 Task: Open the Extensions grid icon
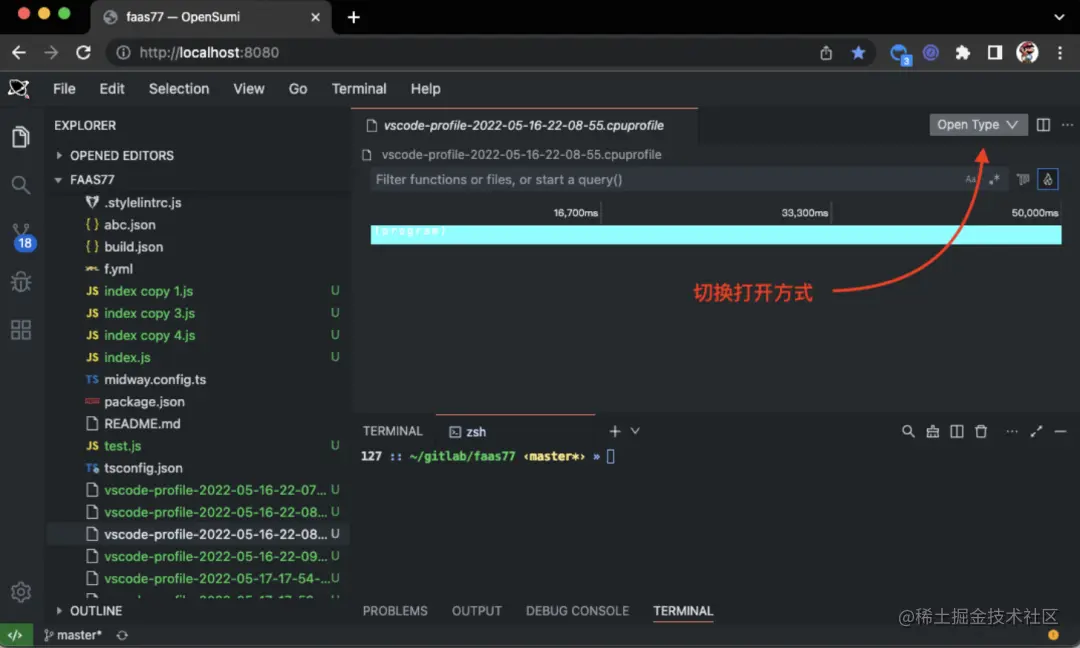click(x=21, y=330)
